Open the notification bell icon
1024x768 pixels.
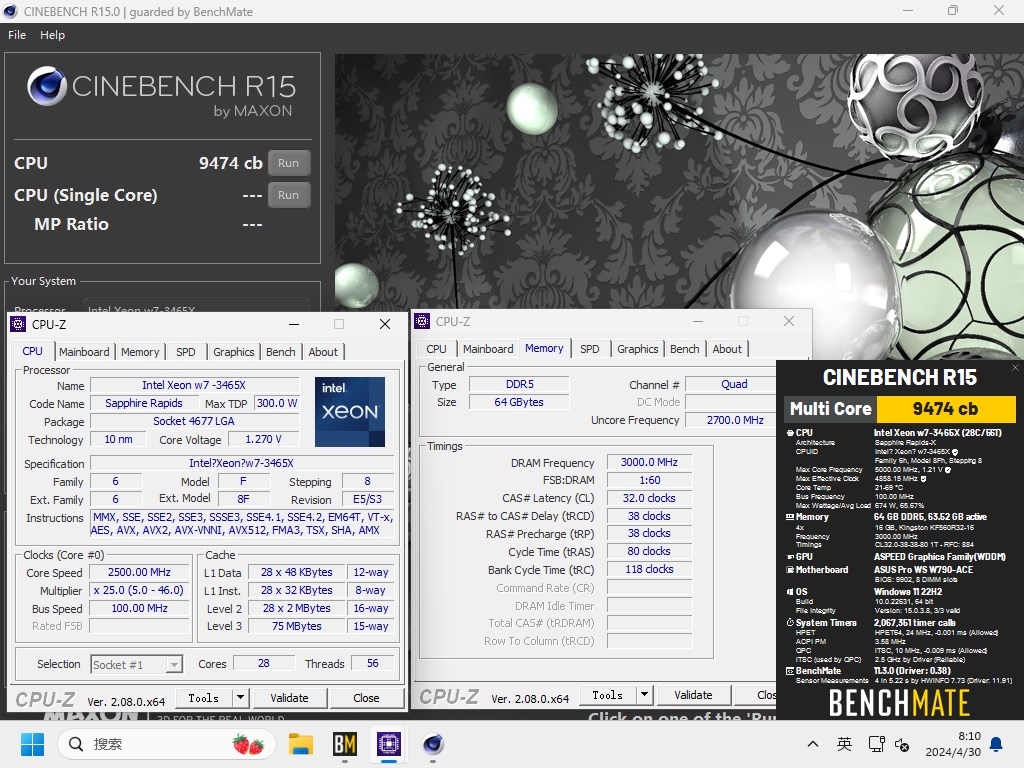(997, 744)
